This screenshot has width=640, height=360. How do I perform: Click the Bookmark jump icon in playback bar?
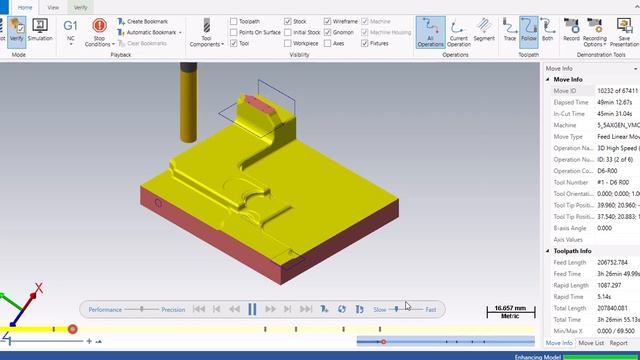tap(324, 309)
